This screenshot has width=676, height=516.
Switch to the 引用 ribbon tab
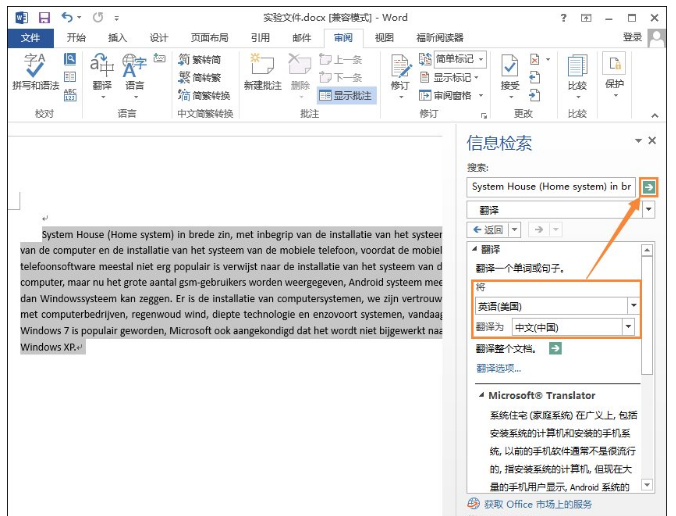(260, 38)
